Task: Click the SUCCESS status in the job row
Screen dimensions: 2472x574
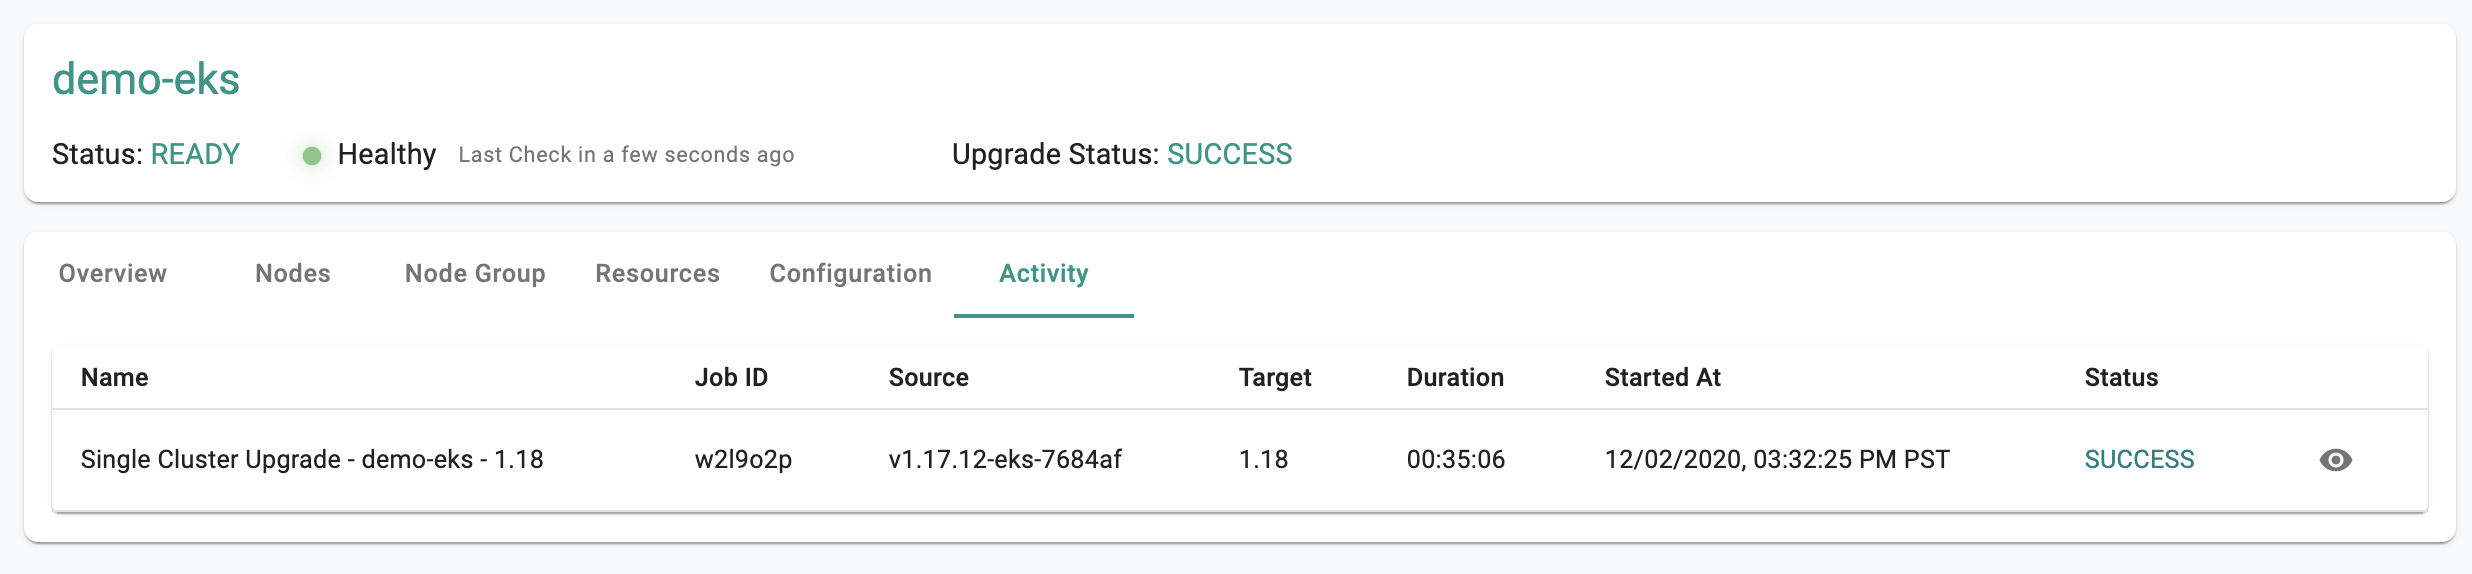Action: 2139,459
